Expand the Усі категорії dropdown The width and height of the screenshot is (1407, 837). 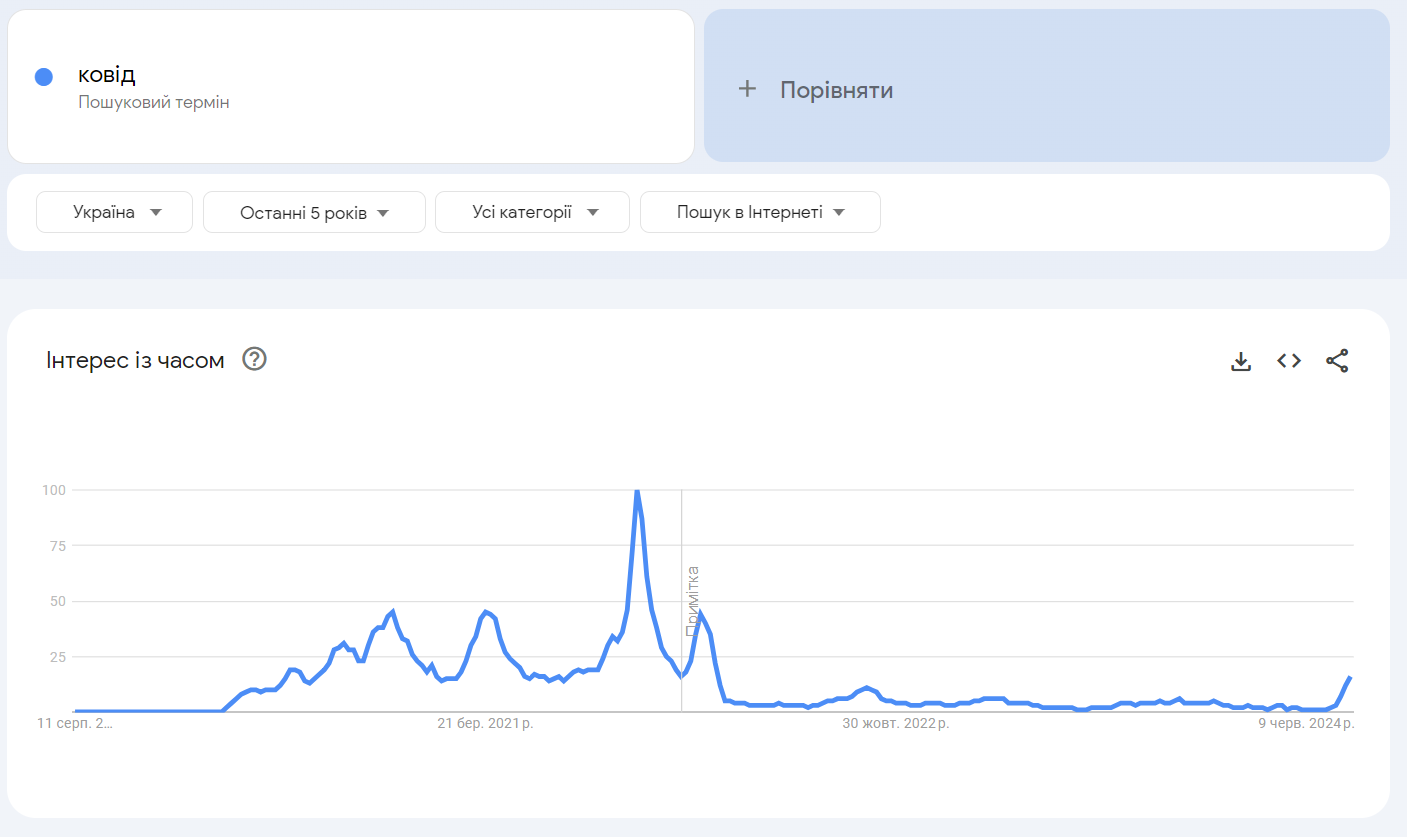click(x=532, y=212)
